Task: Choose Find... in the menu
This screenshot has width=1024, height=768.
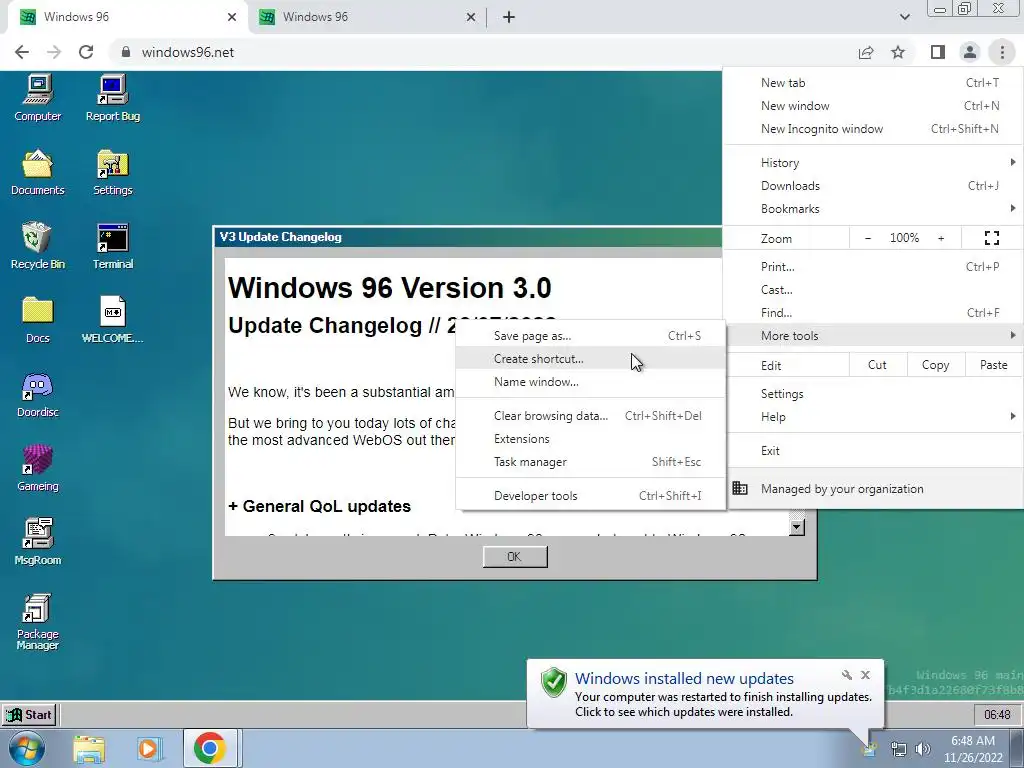Action: pos(874,313)
